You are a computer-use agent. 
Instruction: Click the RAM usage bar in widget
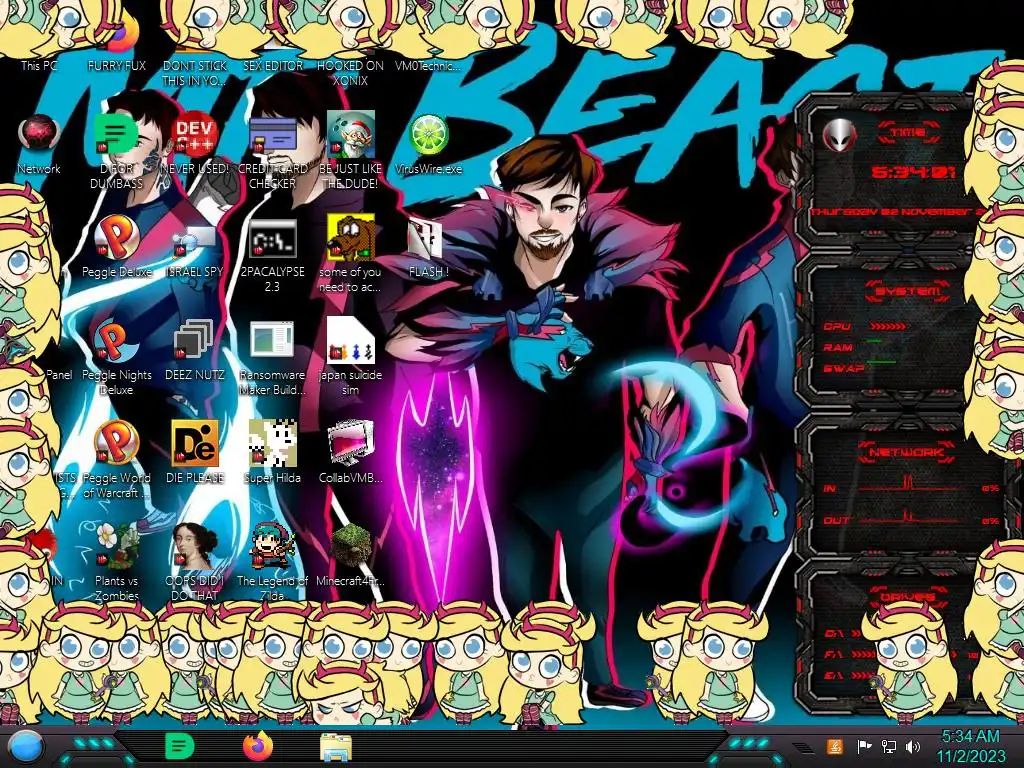coord(875,342)
